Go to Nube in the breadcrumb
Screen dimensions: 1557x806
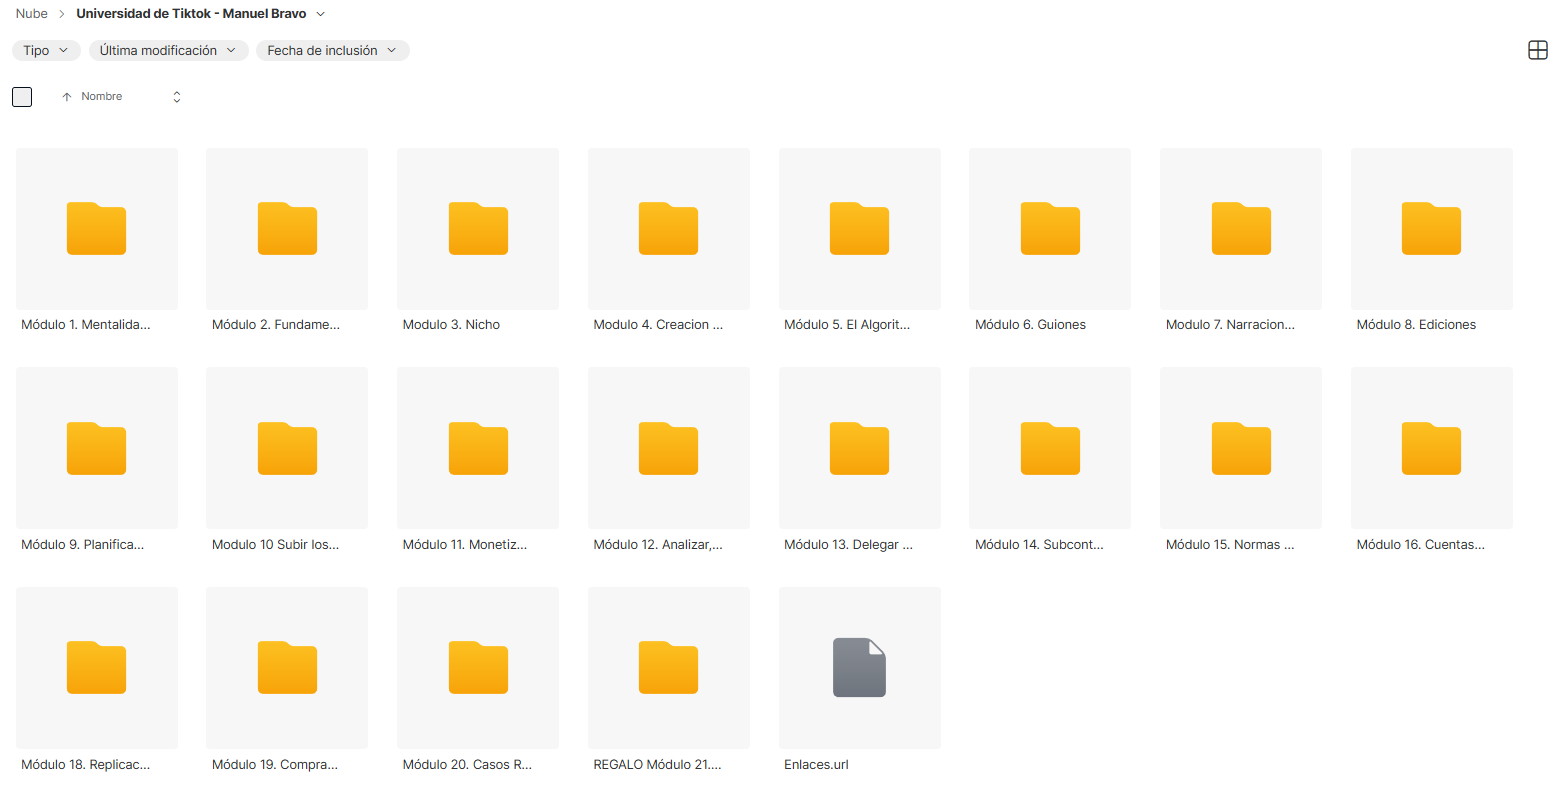coord(32,14)
